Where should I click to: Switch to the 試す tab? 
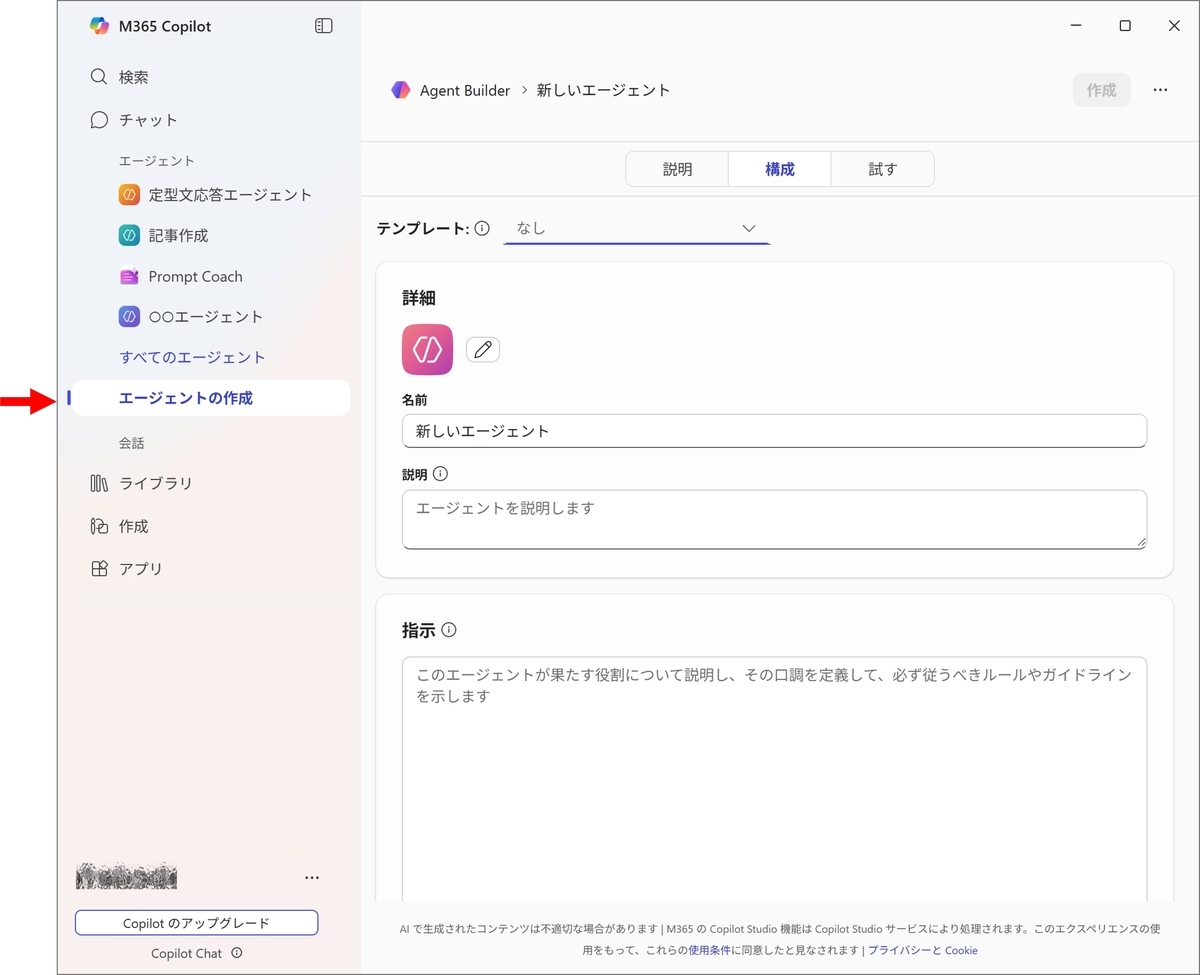tap(883, 169)
